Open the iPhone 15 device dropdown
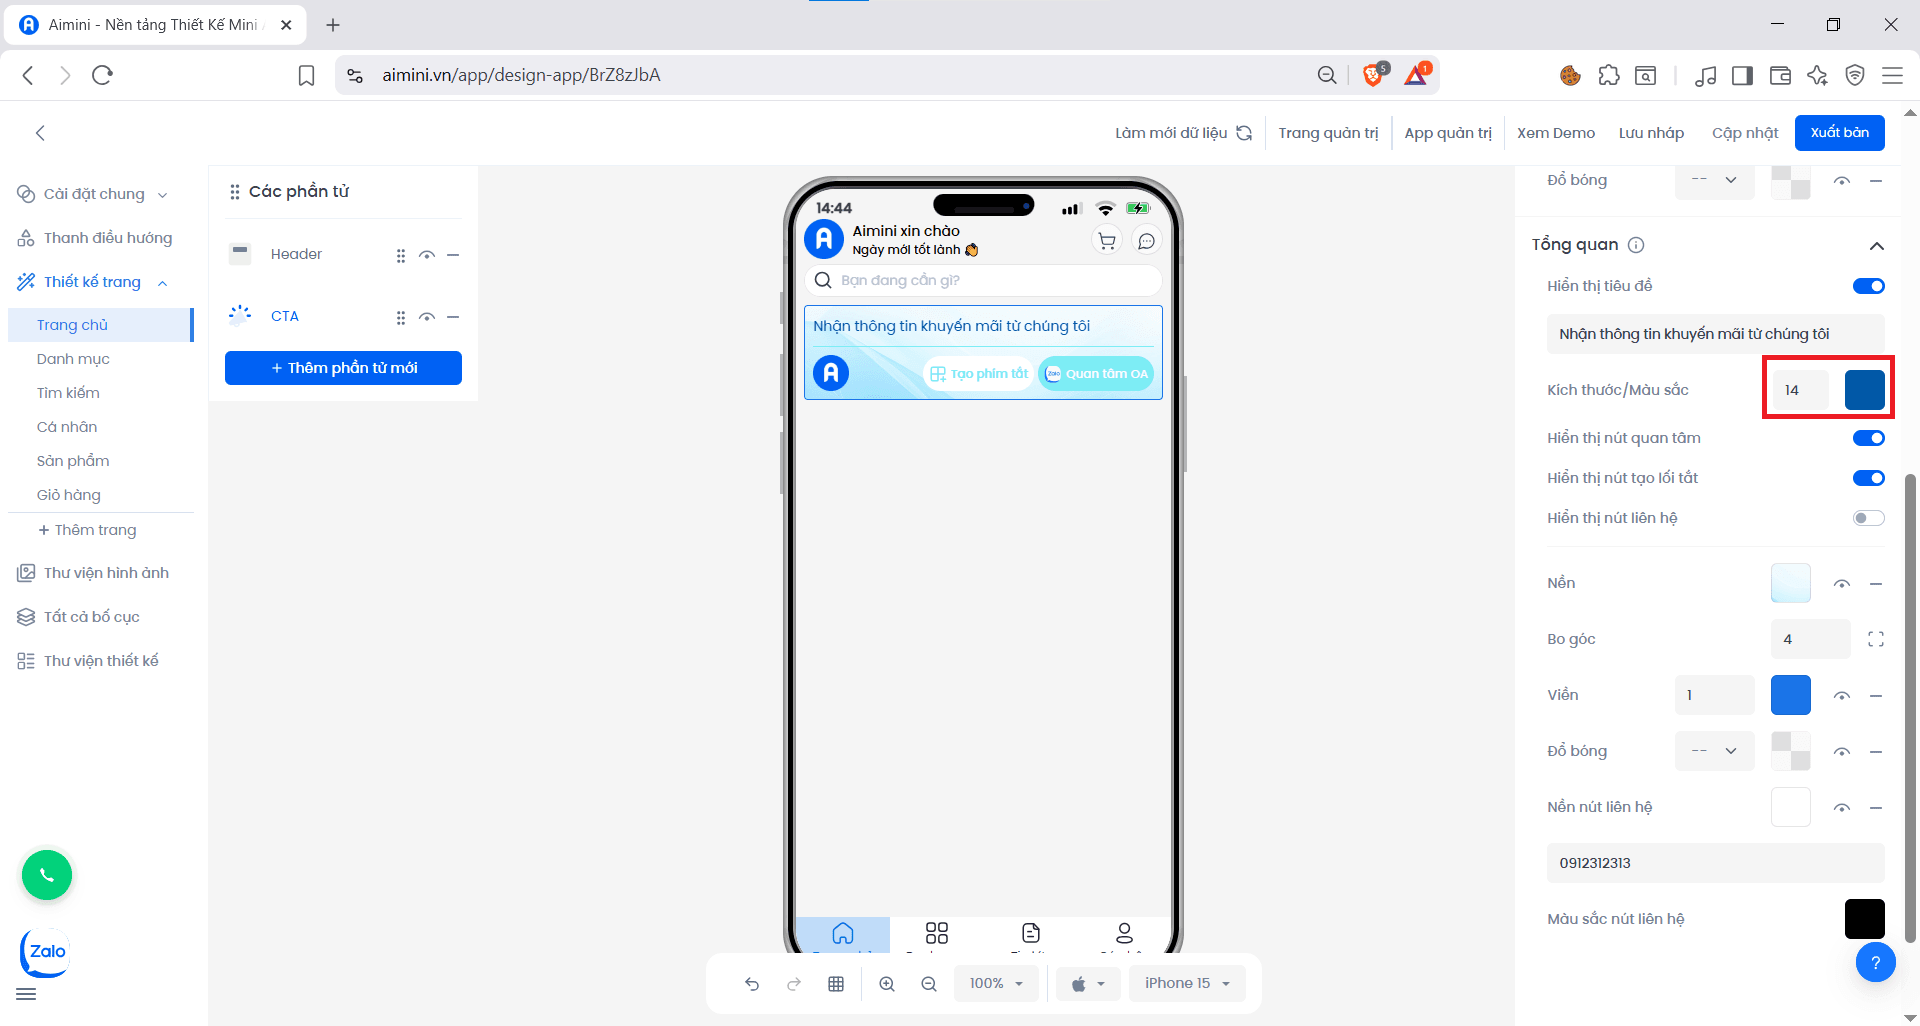This screenshot has width=1920, height=1026. (1186, 983)
